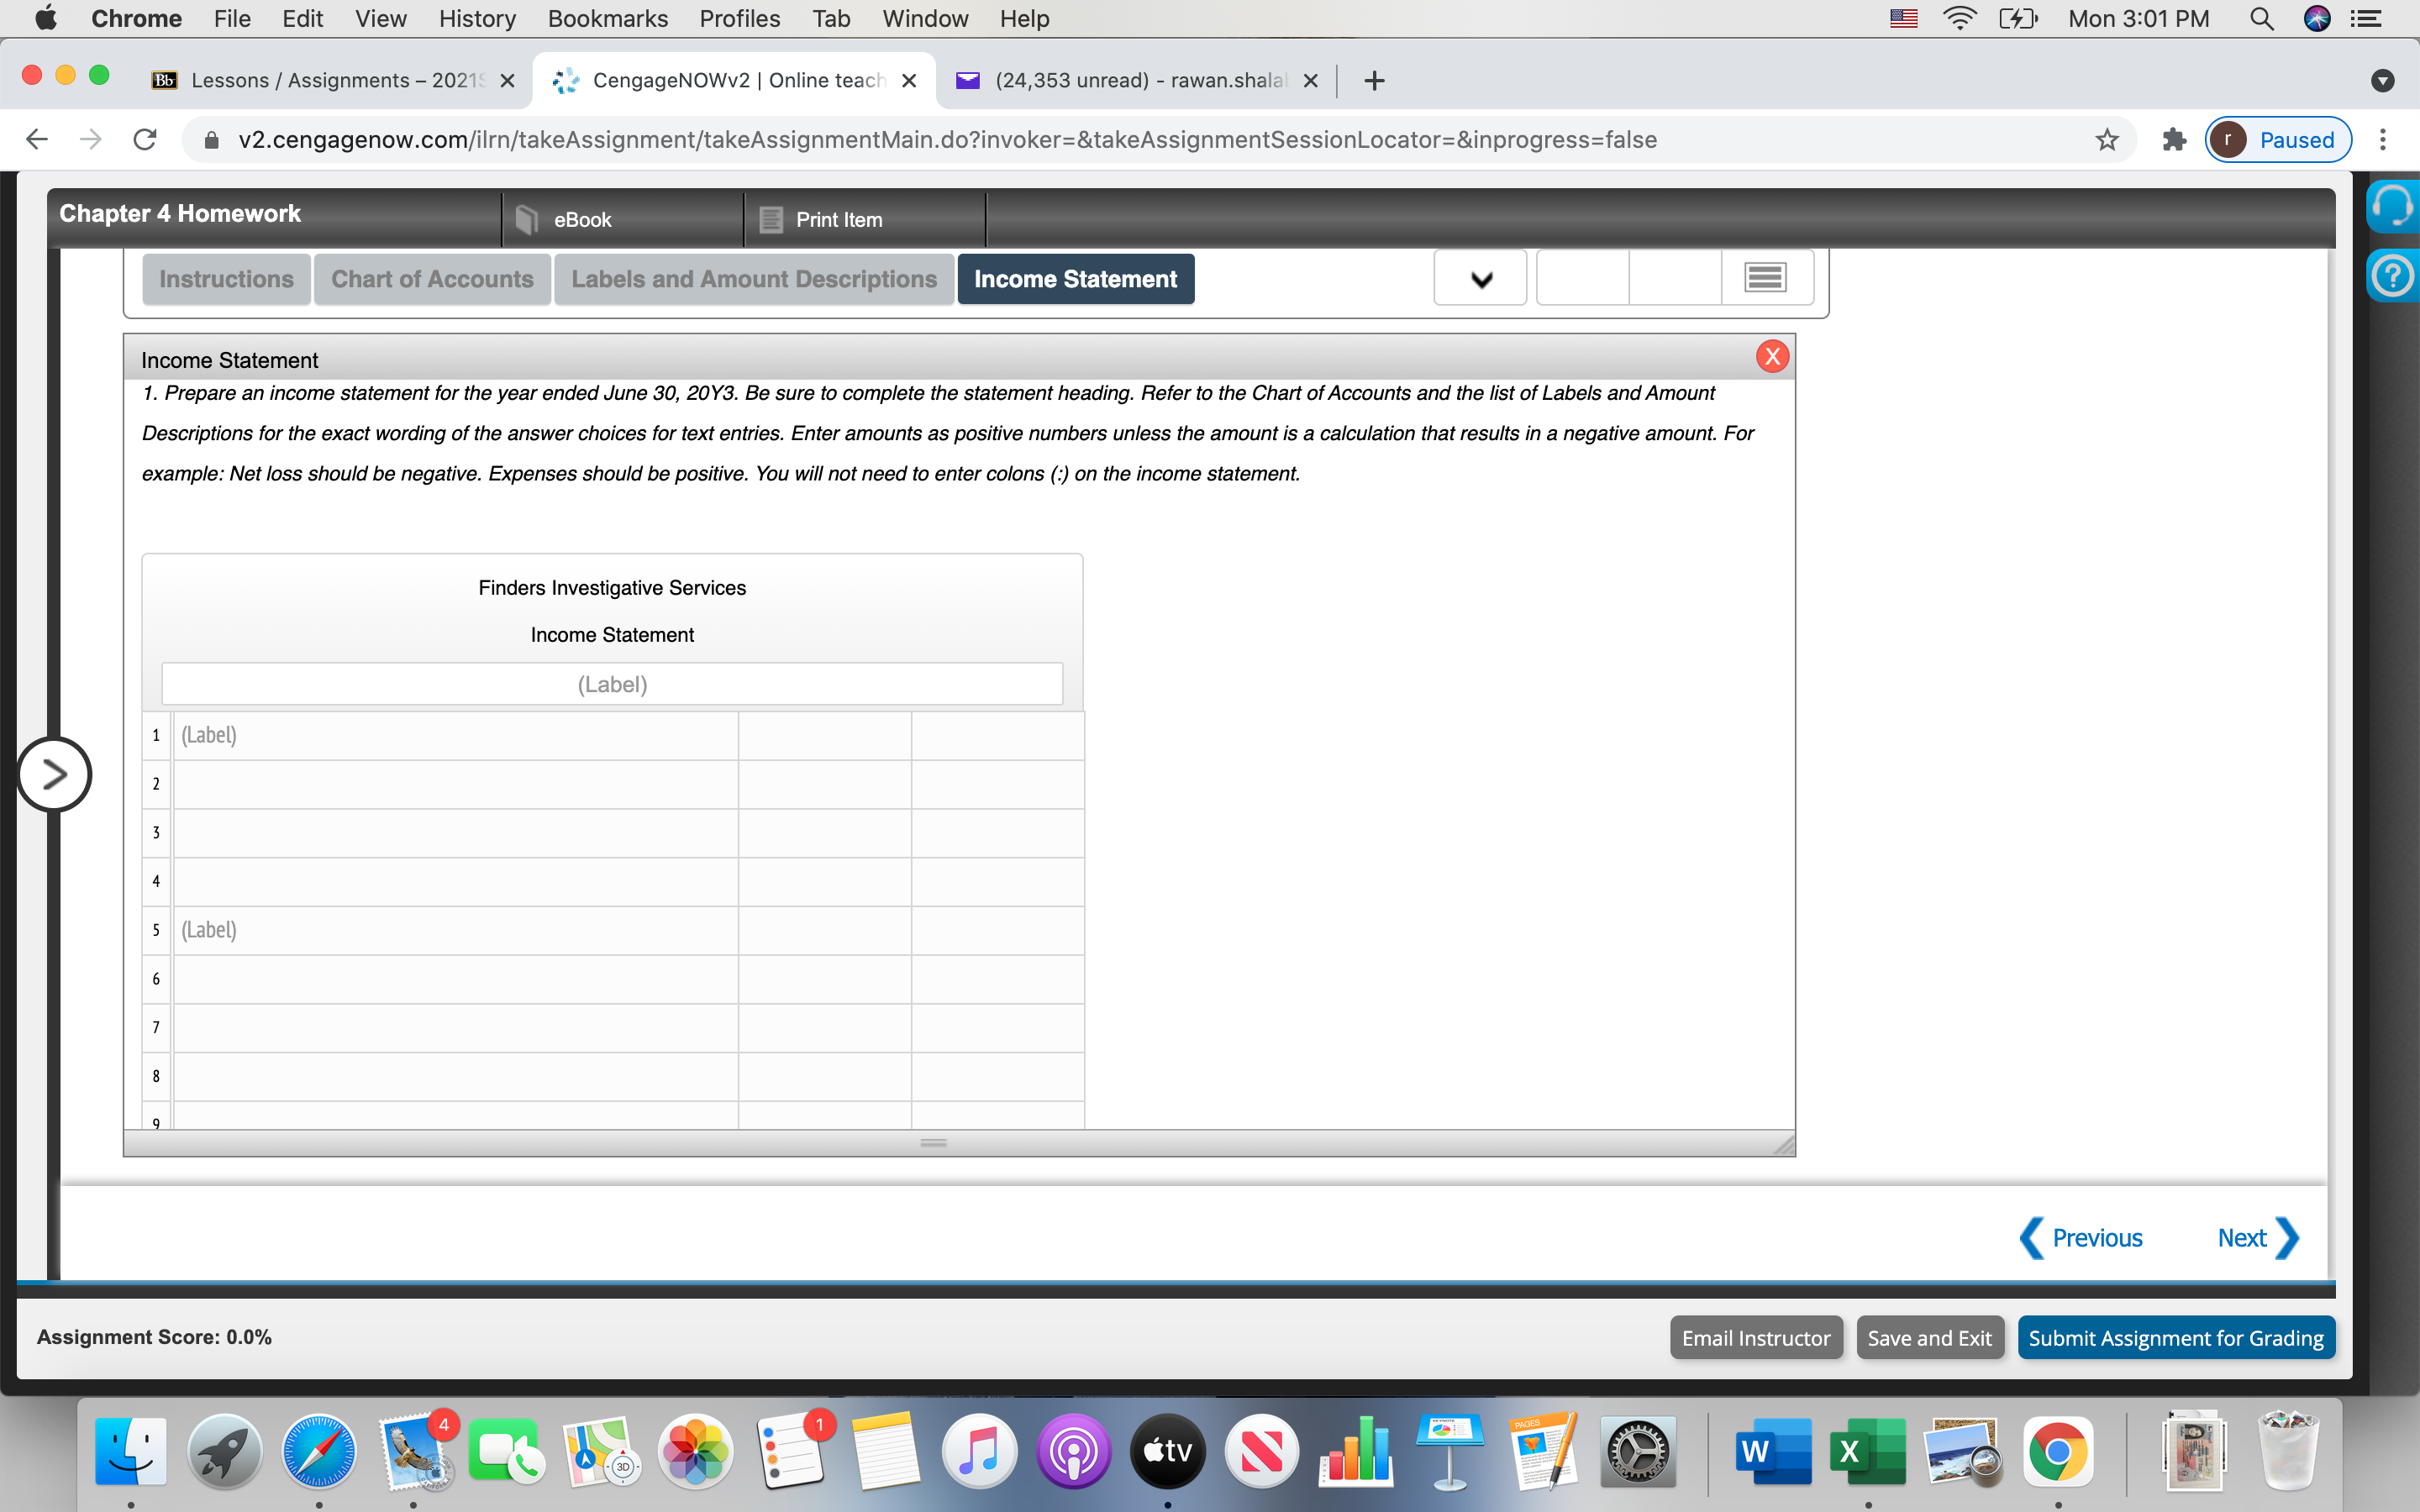Viewport: 2420px width, 1512px height.
Task: Submit Assignment for Grading
Action: tap(2176, 1337)
